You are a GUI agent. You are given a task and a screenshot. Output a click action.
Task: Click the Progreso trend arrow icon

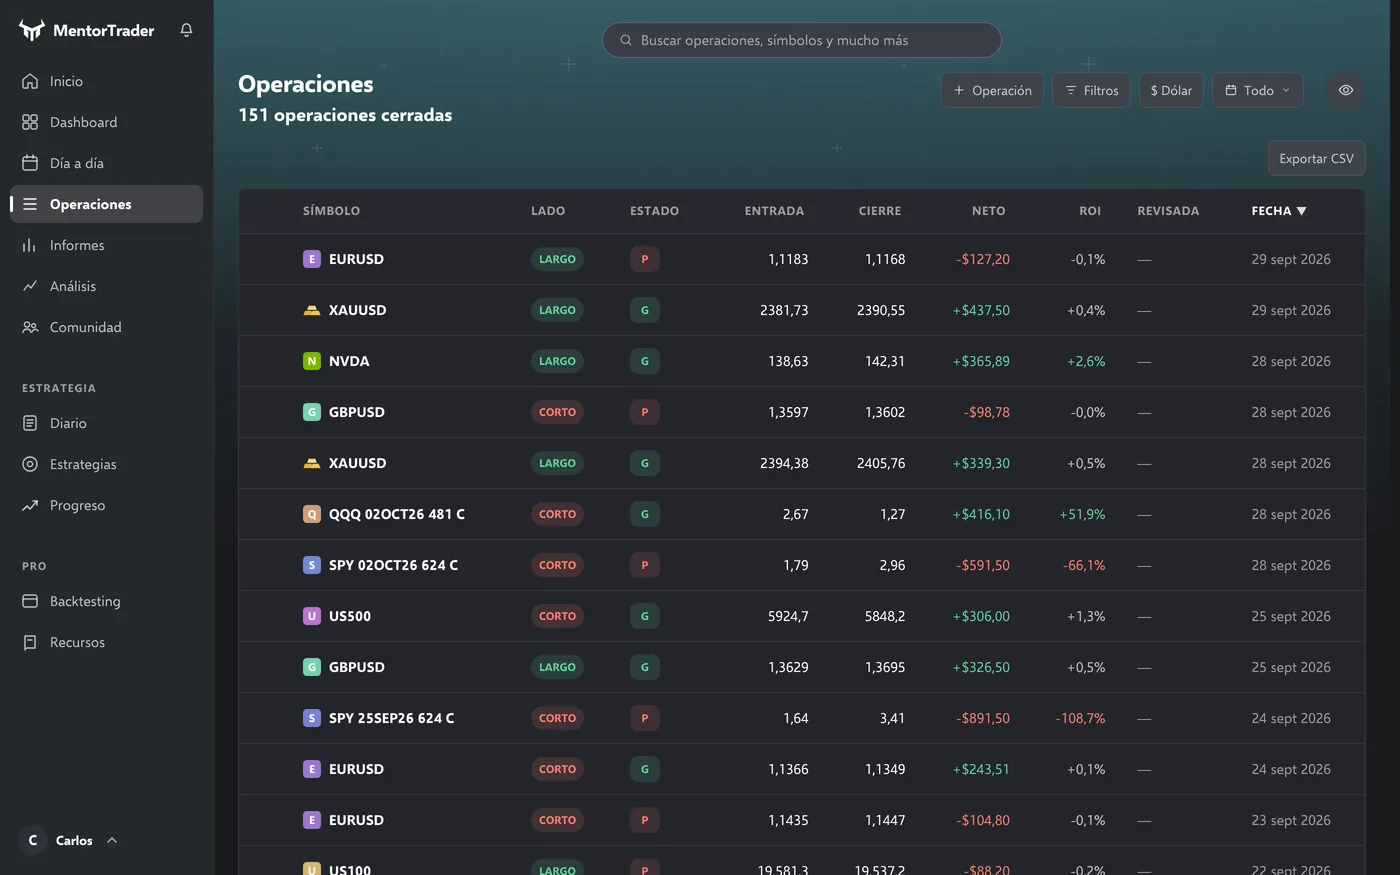coord(30,505)
